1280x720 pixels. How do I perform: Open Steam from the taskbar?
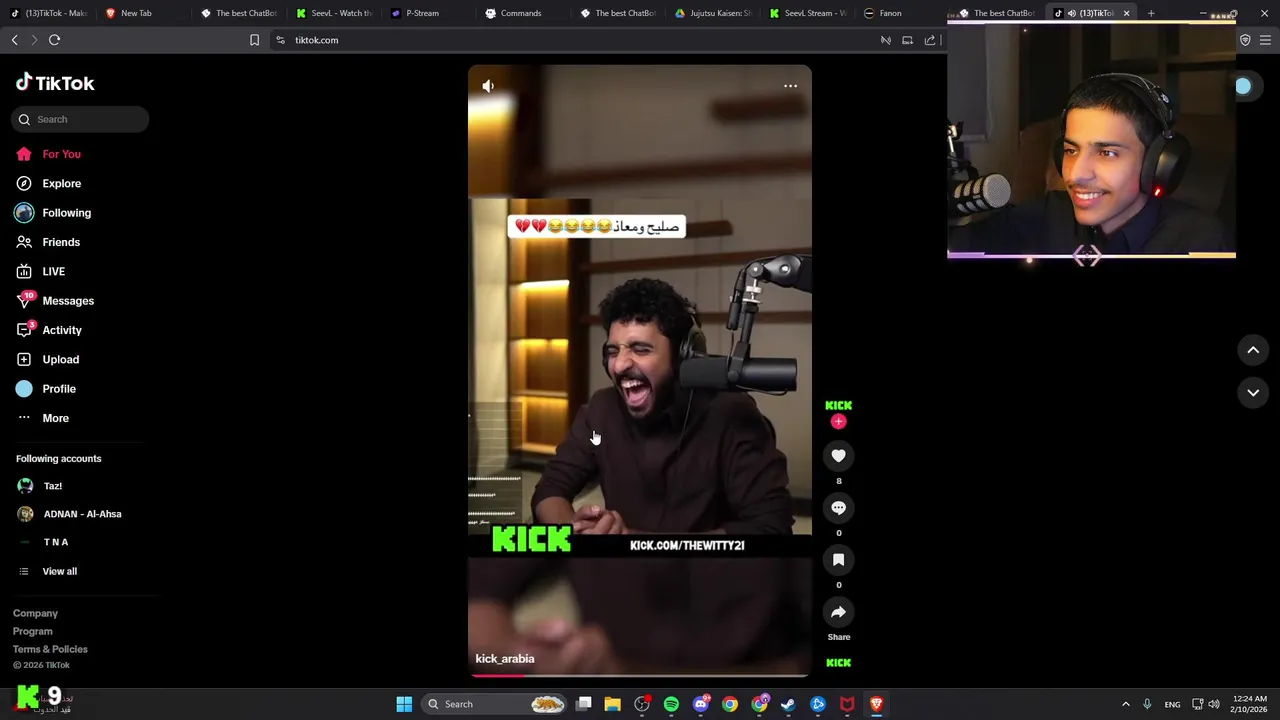(x=788, y=704)
